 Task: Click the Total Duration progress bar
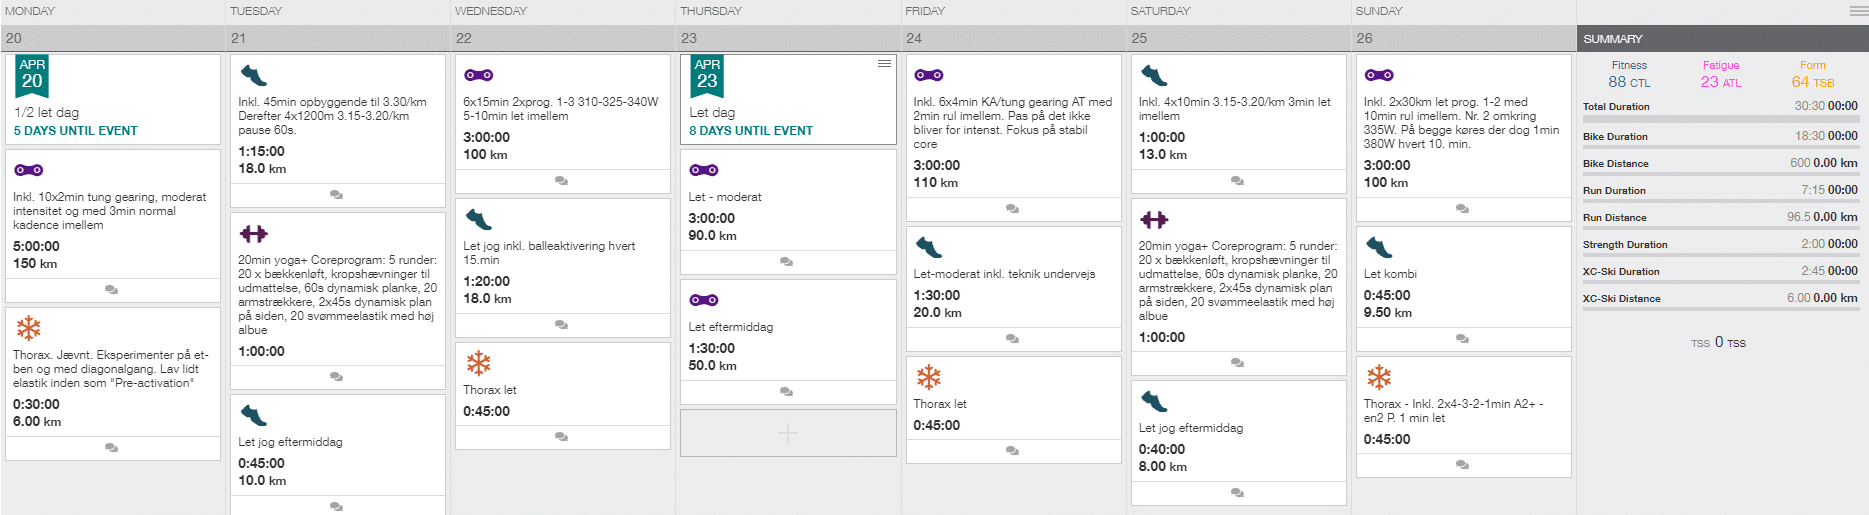1720,120
